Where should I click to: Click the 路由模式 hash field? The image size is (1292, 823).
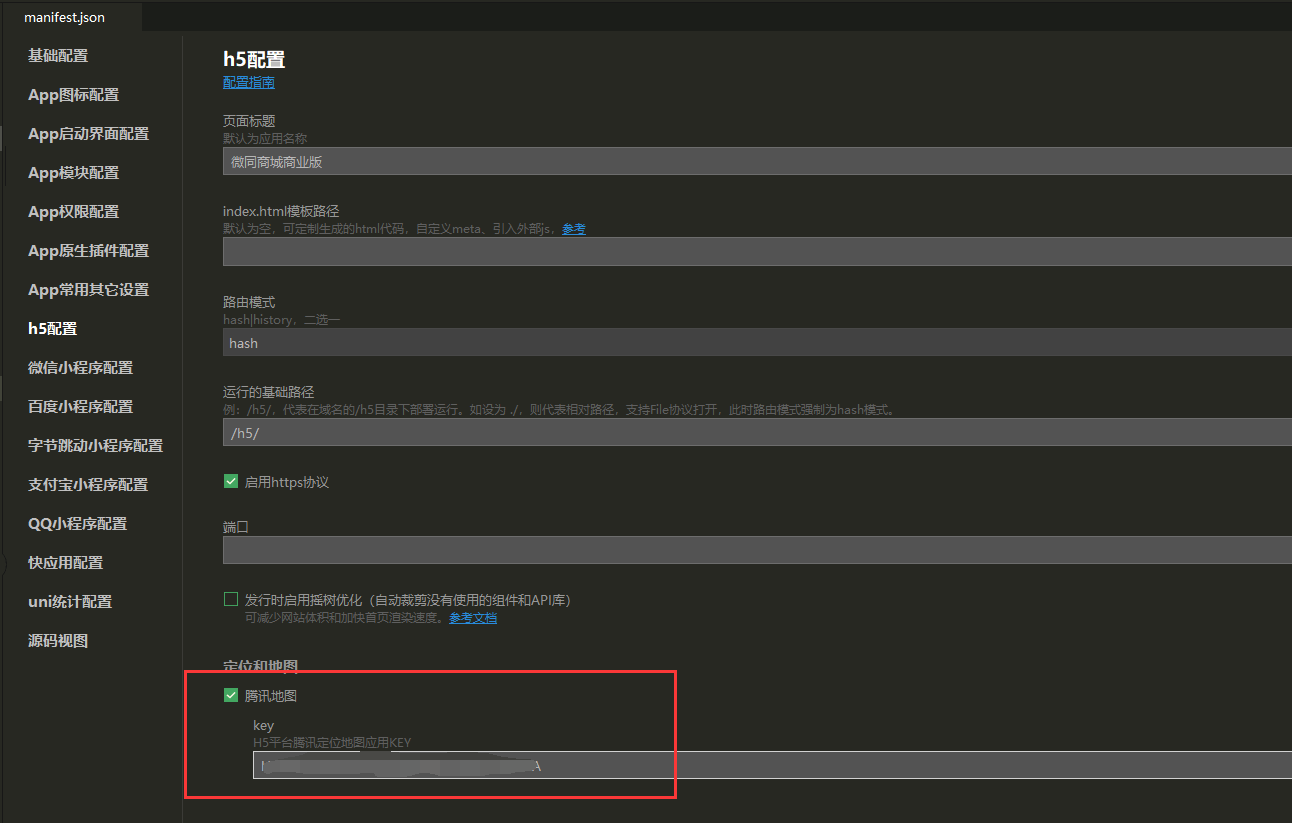click(x=757, y=343)
